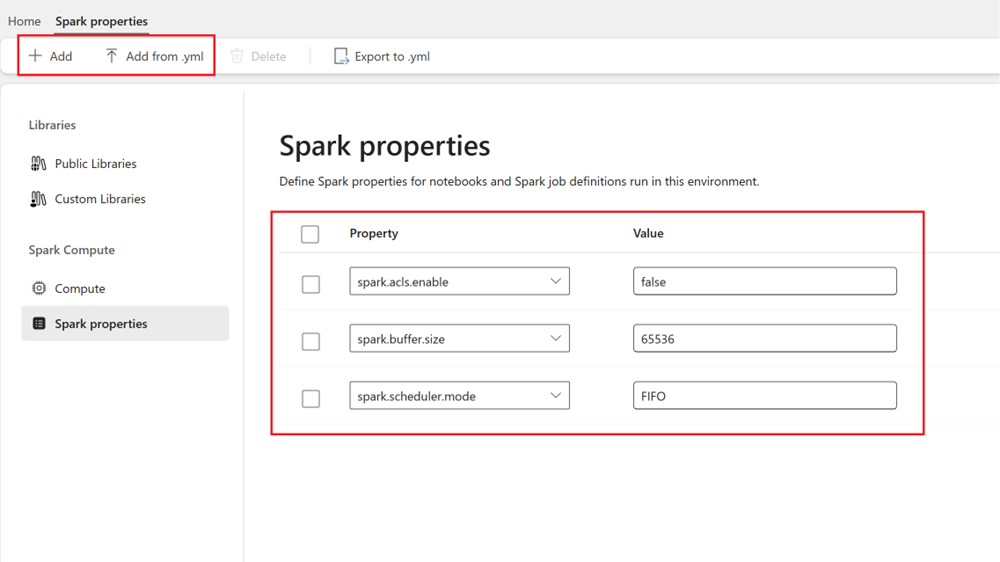The image size is (1000, 562).
Task: Click the Compute gear icon
Action: [39, 289]
